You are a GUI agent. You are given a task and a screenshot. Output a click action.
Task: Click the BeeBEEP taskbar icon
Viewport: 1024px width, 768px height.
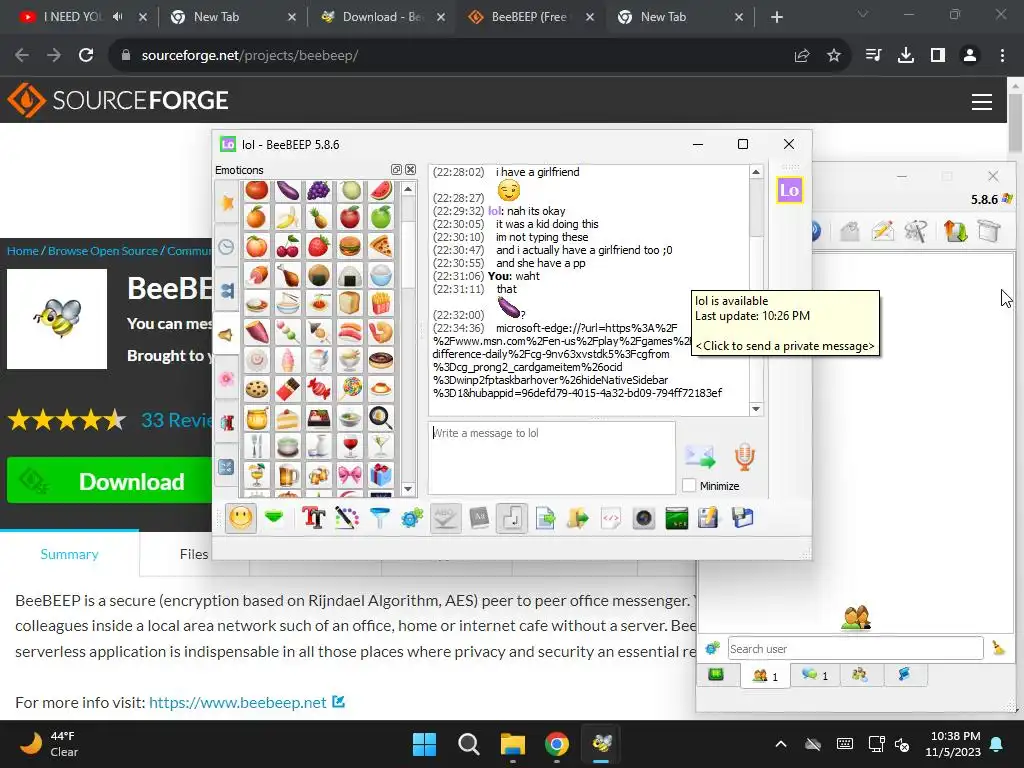pos(601,744)
